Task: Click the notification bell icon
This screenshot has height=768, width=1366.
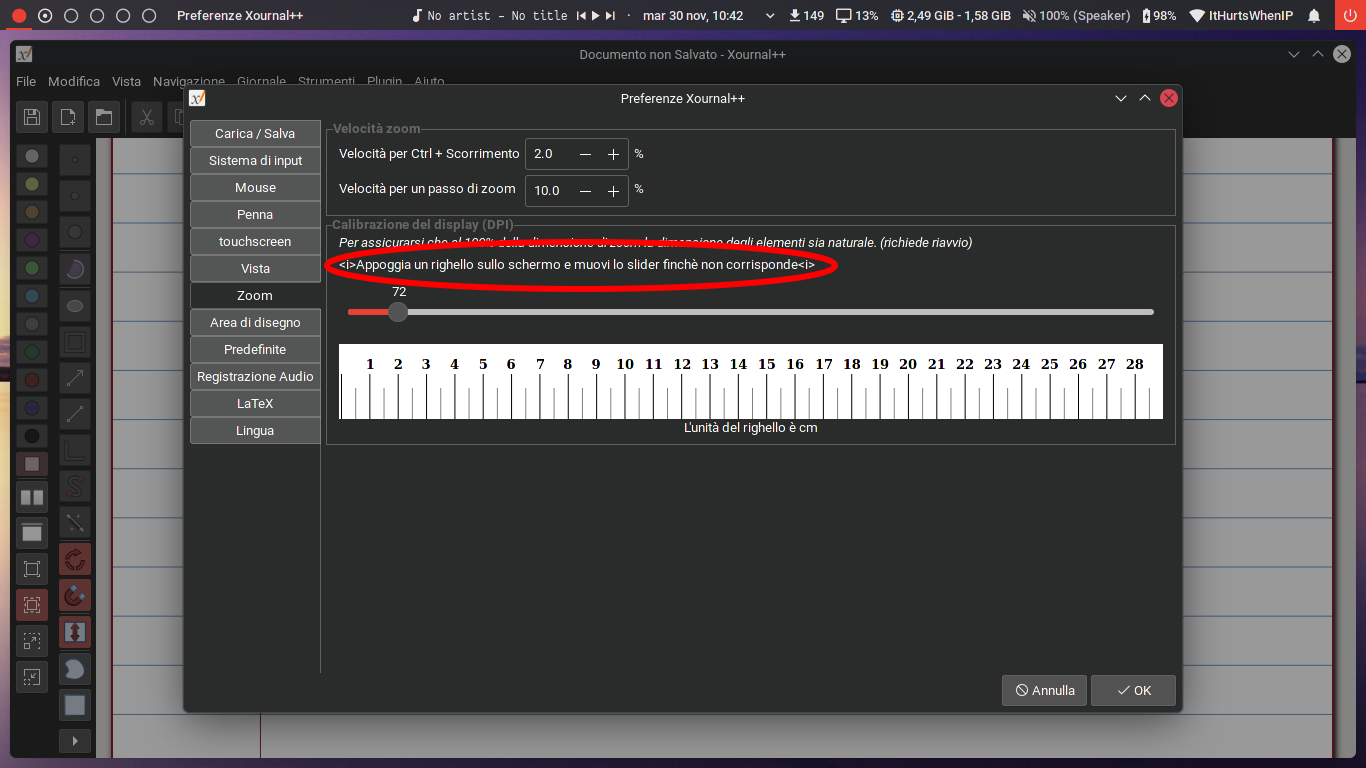Action: tap(1314, 16)
